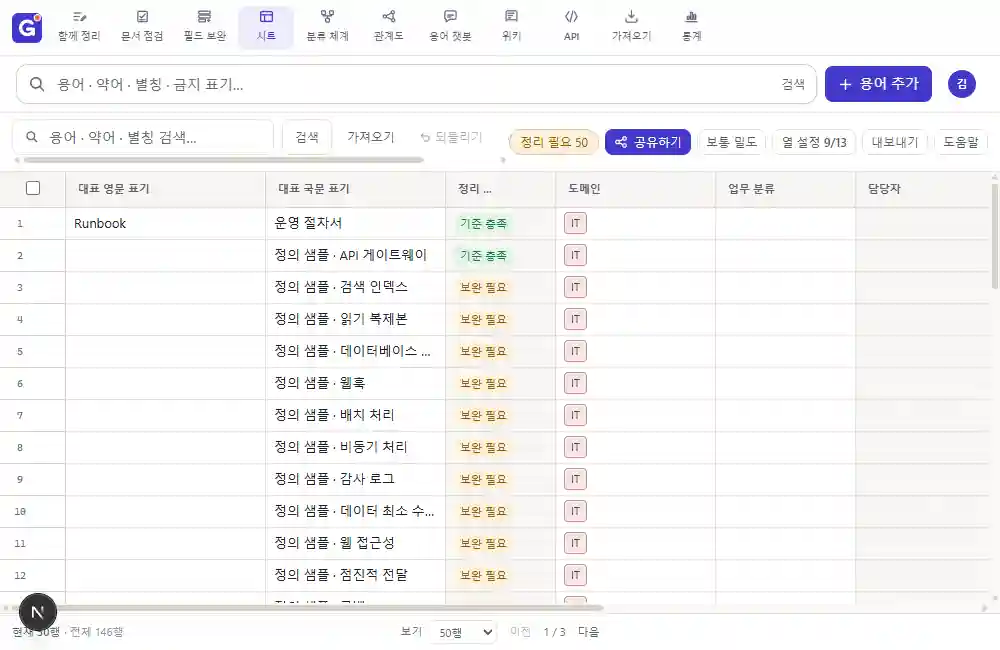This screenshot has height=650, width=1000.
Task: Click the 정리 필요 50 filter chip
Action: (x=554, y=142)
